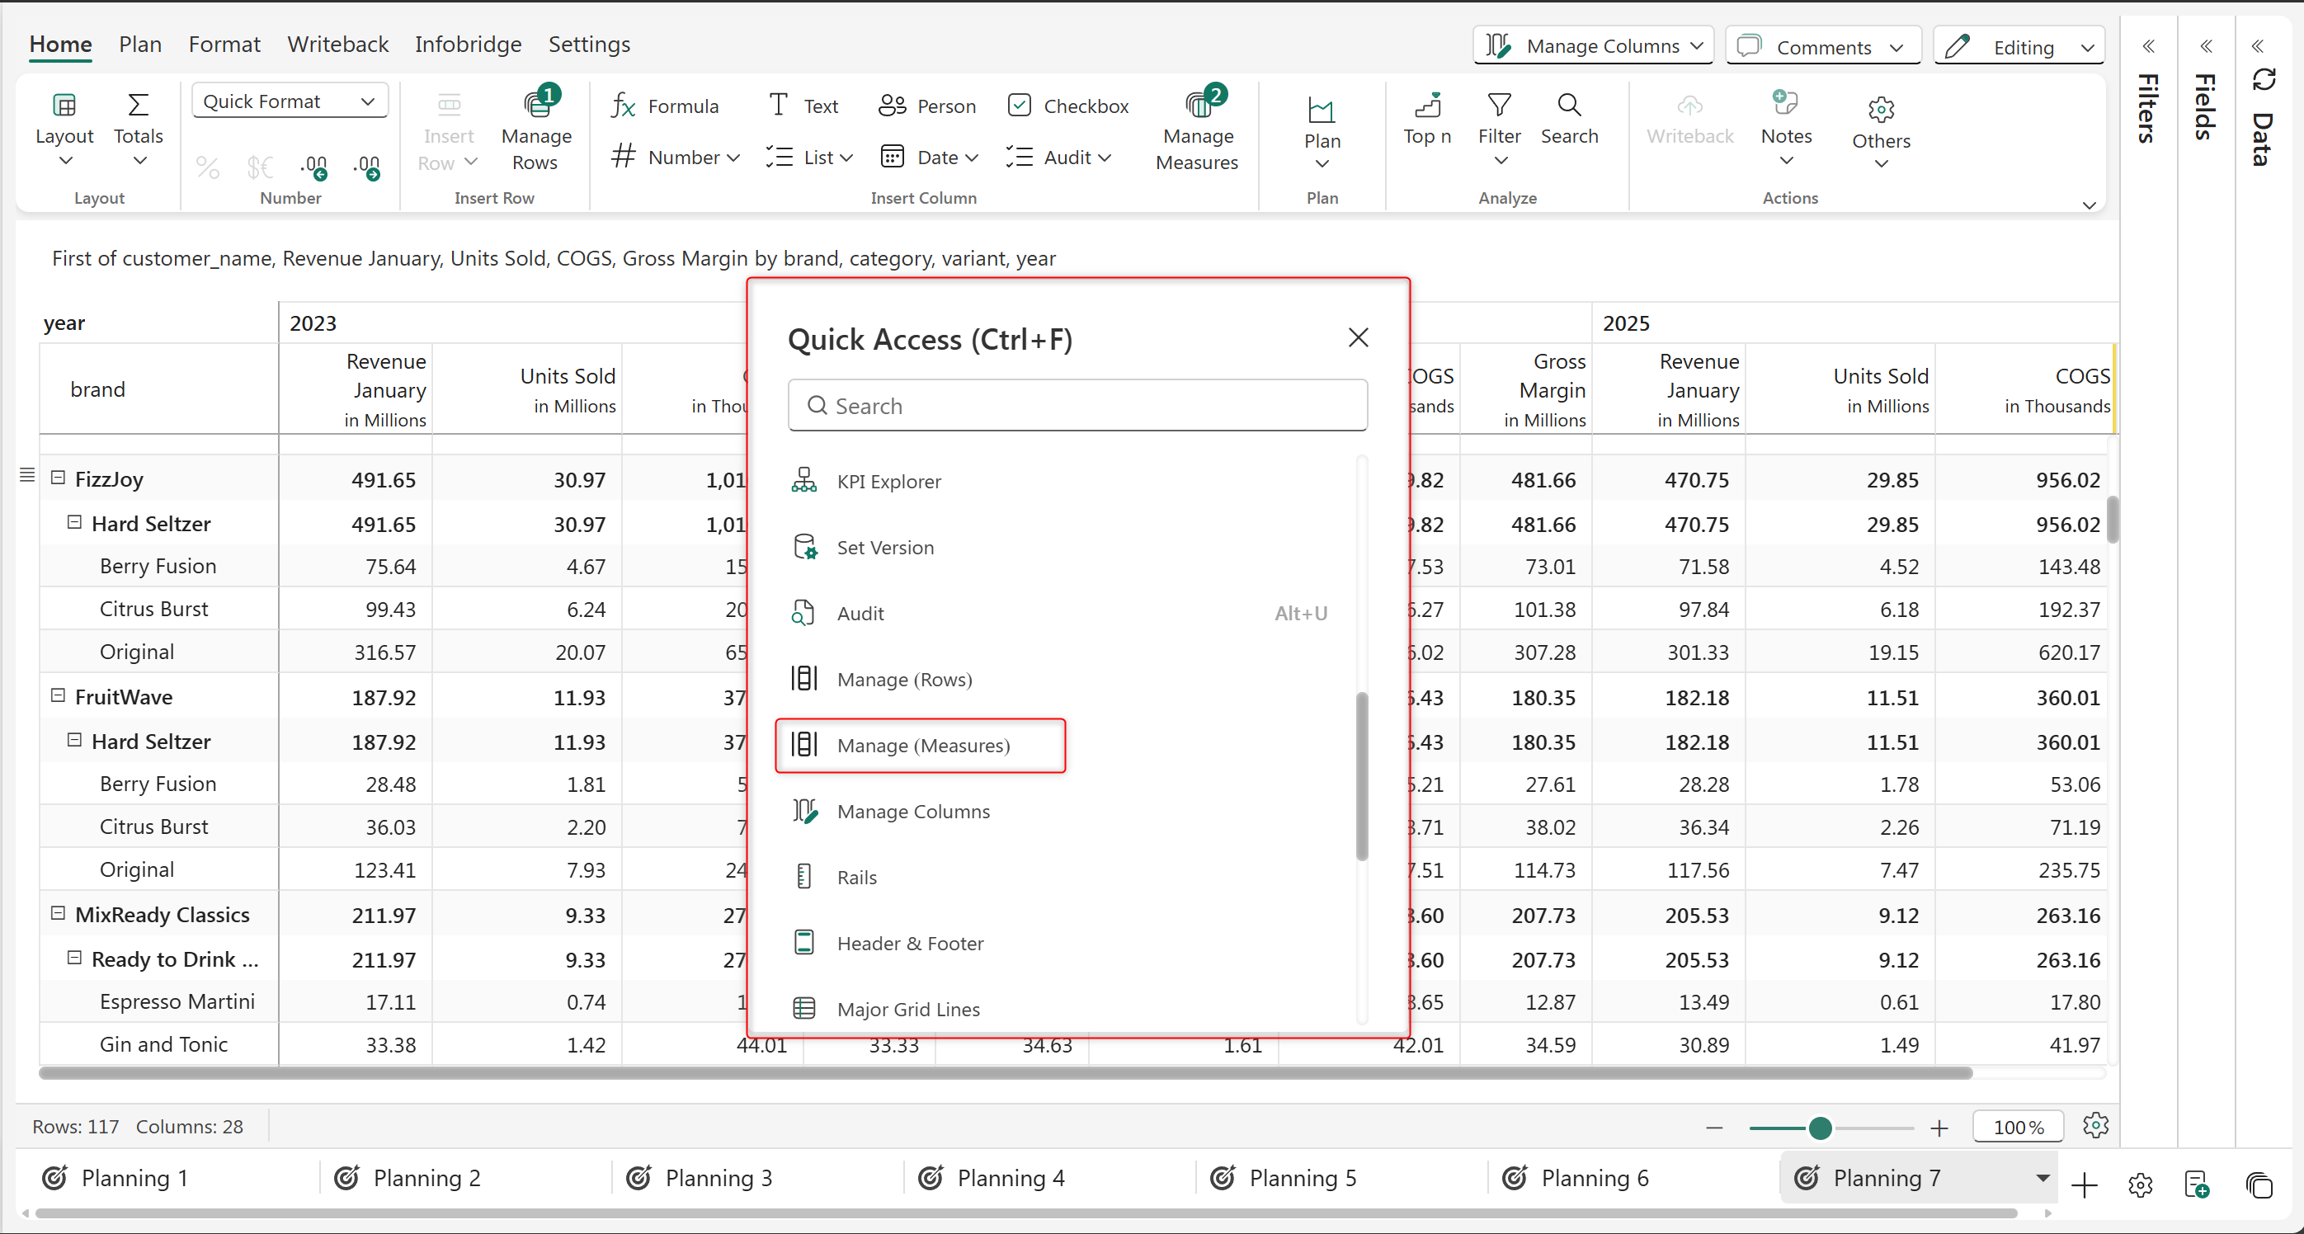Insert a Formula column
Viewport: 2304px width, 1234px height.
[x=665, y=105]
